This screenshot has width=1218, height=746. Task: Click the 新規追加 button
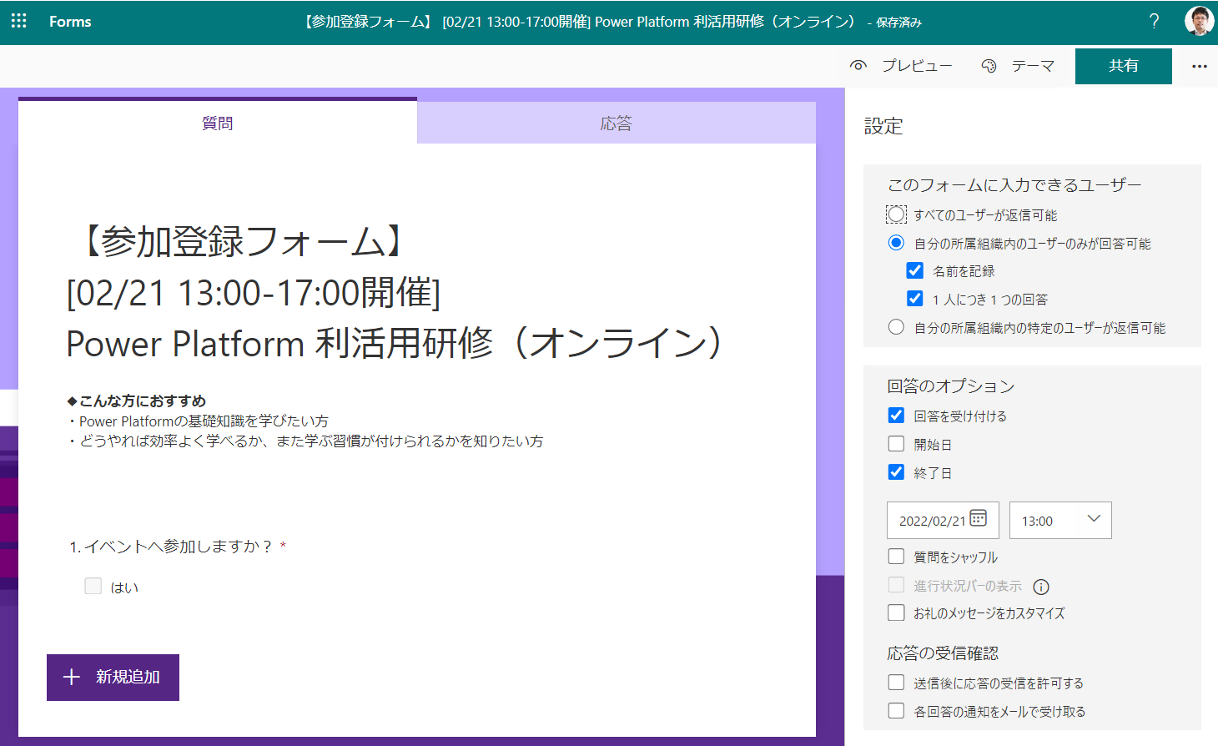[x=113, y=677]
